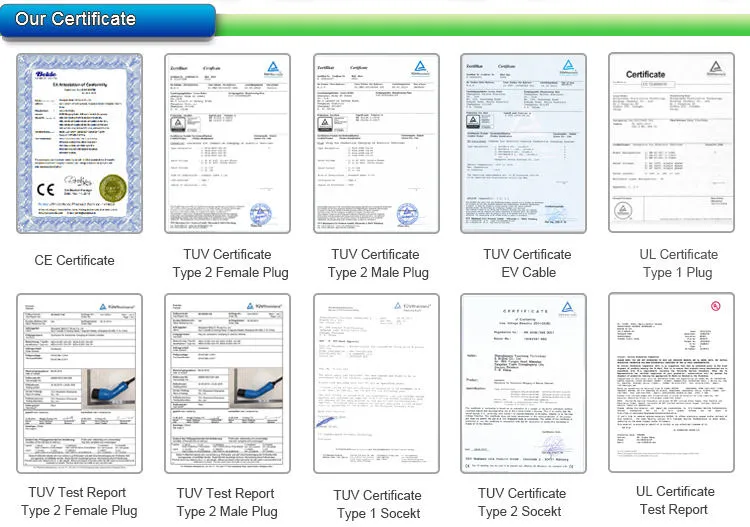This screenshot has width=750, height=527.
Task: Click the blue stamp on the Female Plug certificate
Action: pyautogui.click(x=261, y=214)
